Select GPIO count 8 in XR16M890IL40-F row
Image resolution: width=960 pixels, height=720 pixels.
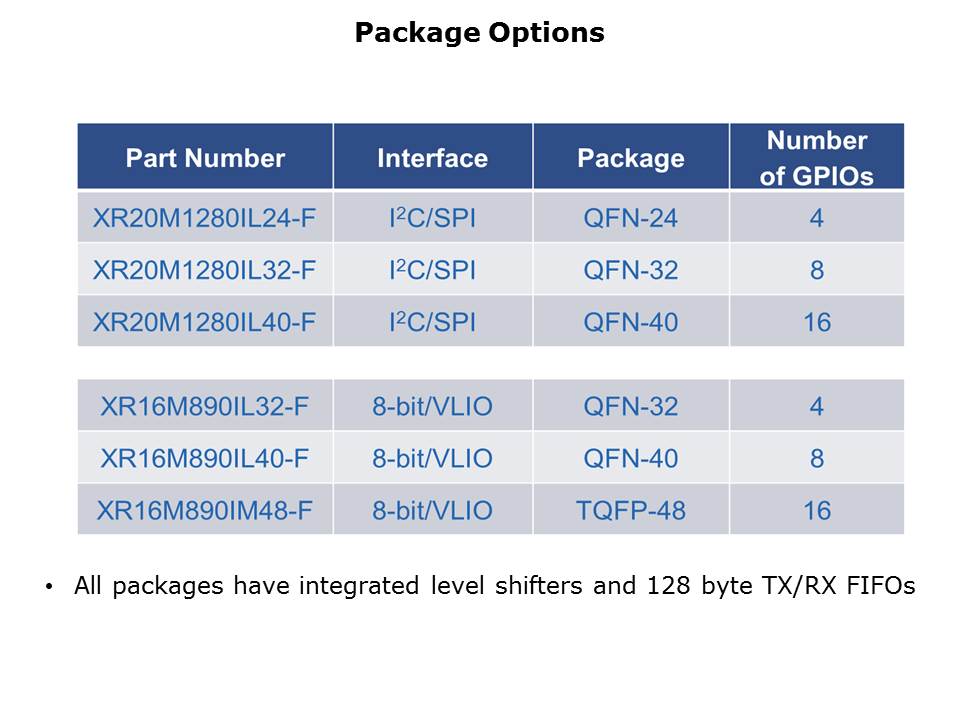(816, 458)
